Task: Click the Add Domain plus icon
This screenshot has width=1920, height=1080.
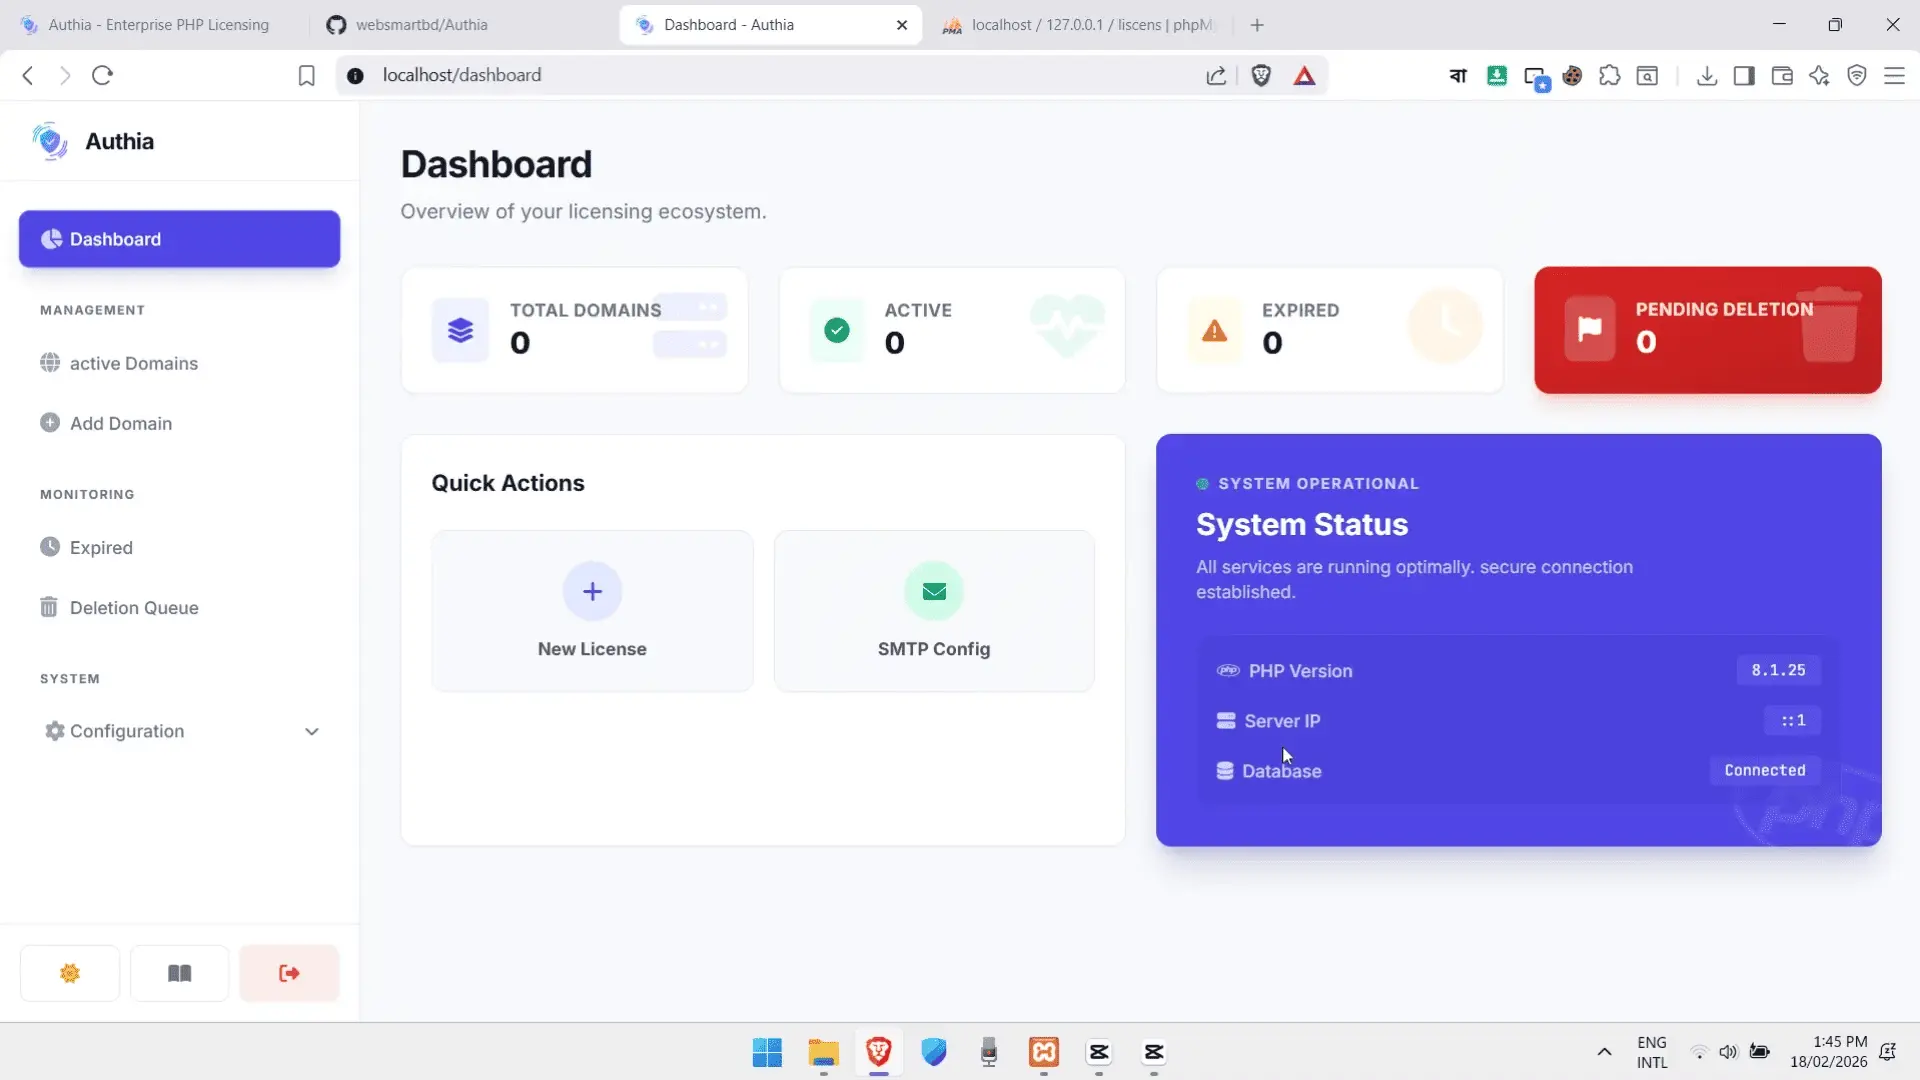Action: tap(51, 423)
